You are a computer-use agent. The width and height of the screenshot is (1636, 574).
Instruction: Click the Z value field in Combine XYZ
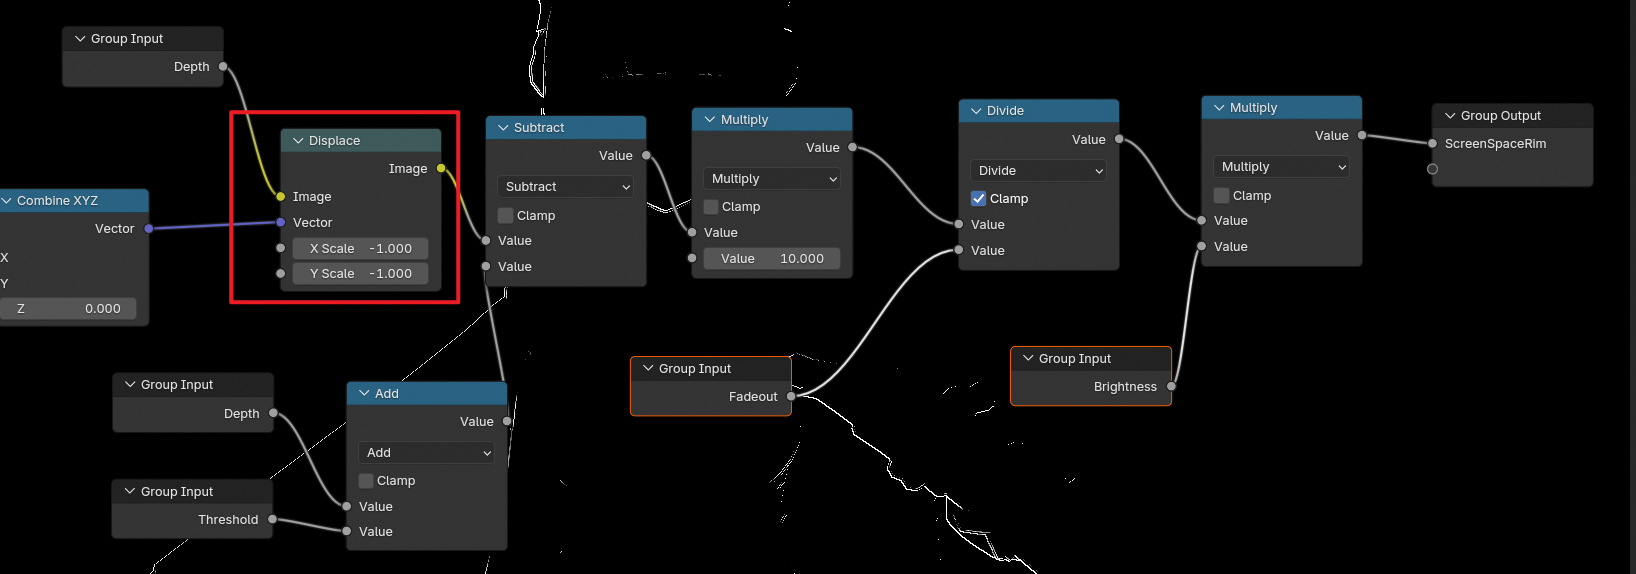pos(70,308)
